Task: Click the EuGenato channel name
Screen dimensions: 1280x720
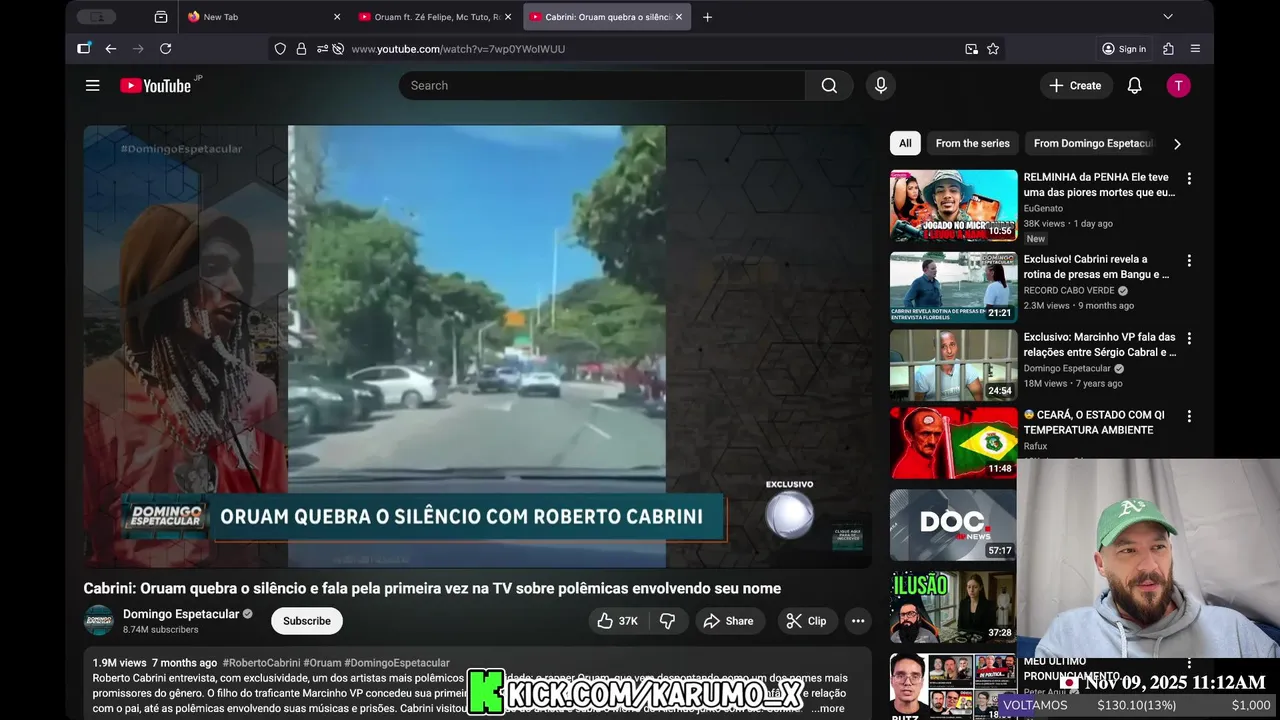Action: pyautogui.click(x=1043, y=209)
